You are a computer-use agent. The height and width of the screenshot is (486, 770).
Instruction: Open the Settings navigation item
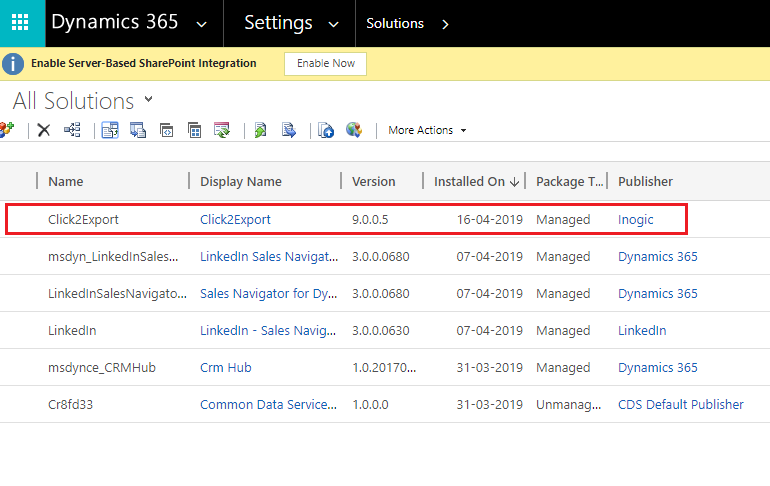pos(278,23)
